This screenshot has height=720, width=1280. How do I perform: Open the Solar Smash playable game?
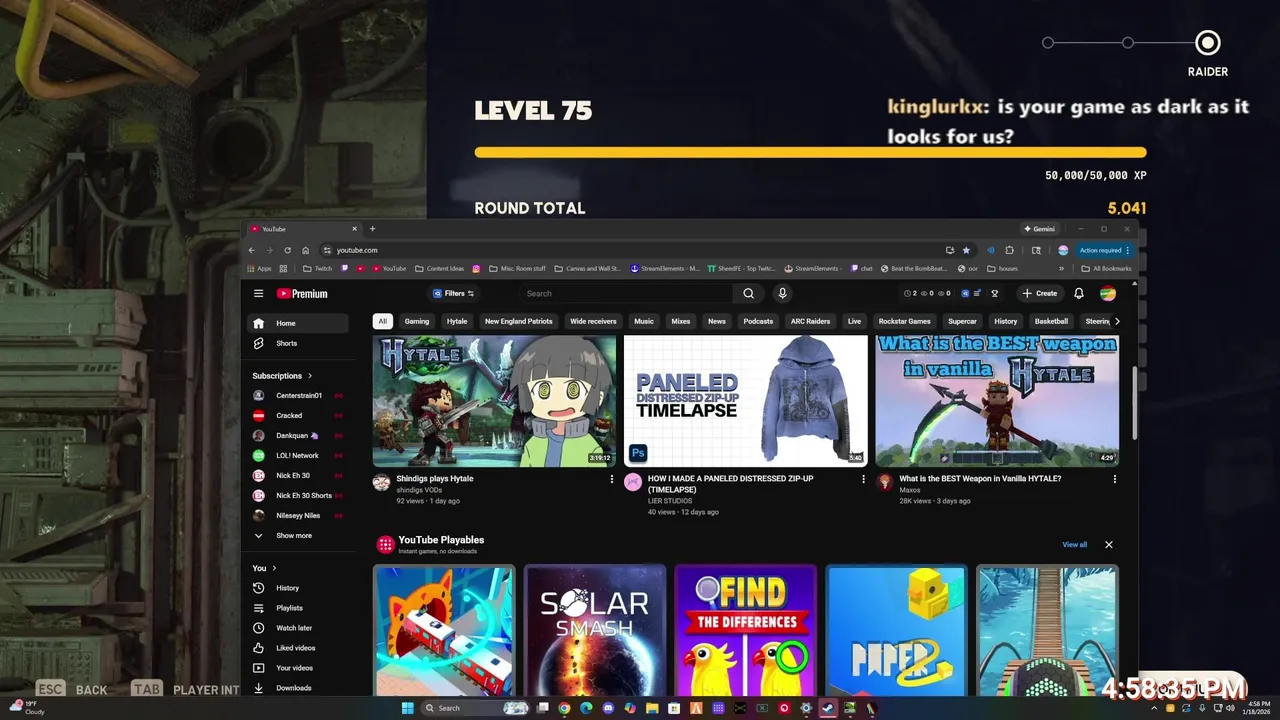click(x=595, y=630)
